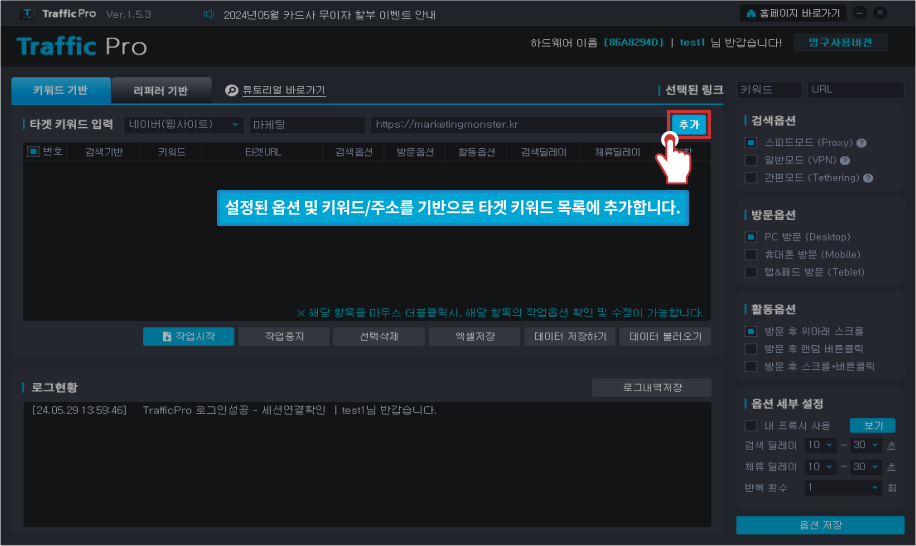Click the TrafficPro app icon in title bar
The height and width of the screenshot is (546, 916).
coord(27,13)
